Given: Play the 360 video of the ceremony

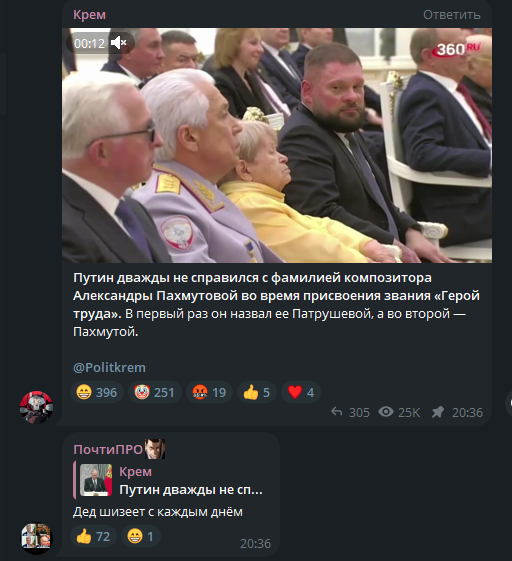Looking at the screenshot, I should point(277,145).
